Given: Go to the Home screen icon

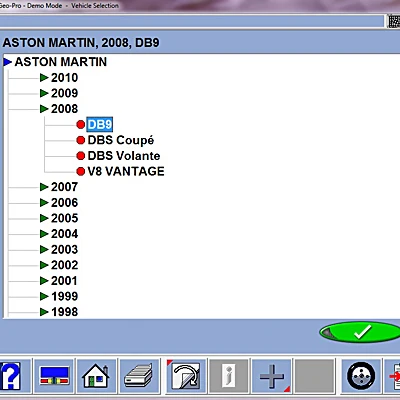Looking at the screenshot, I should [96, 377].
